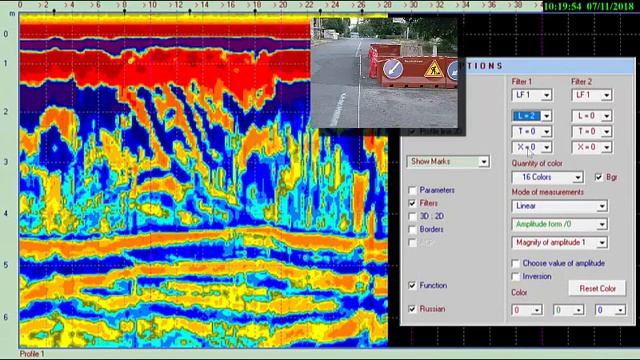The width and height of the screenshot is (640, 360).
Task: Click the time and date readout
Action: (x=589, y=7)
